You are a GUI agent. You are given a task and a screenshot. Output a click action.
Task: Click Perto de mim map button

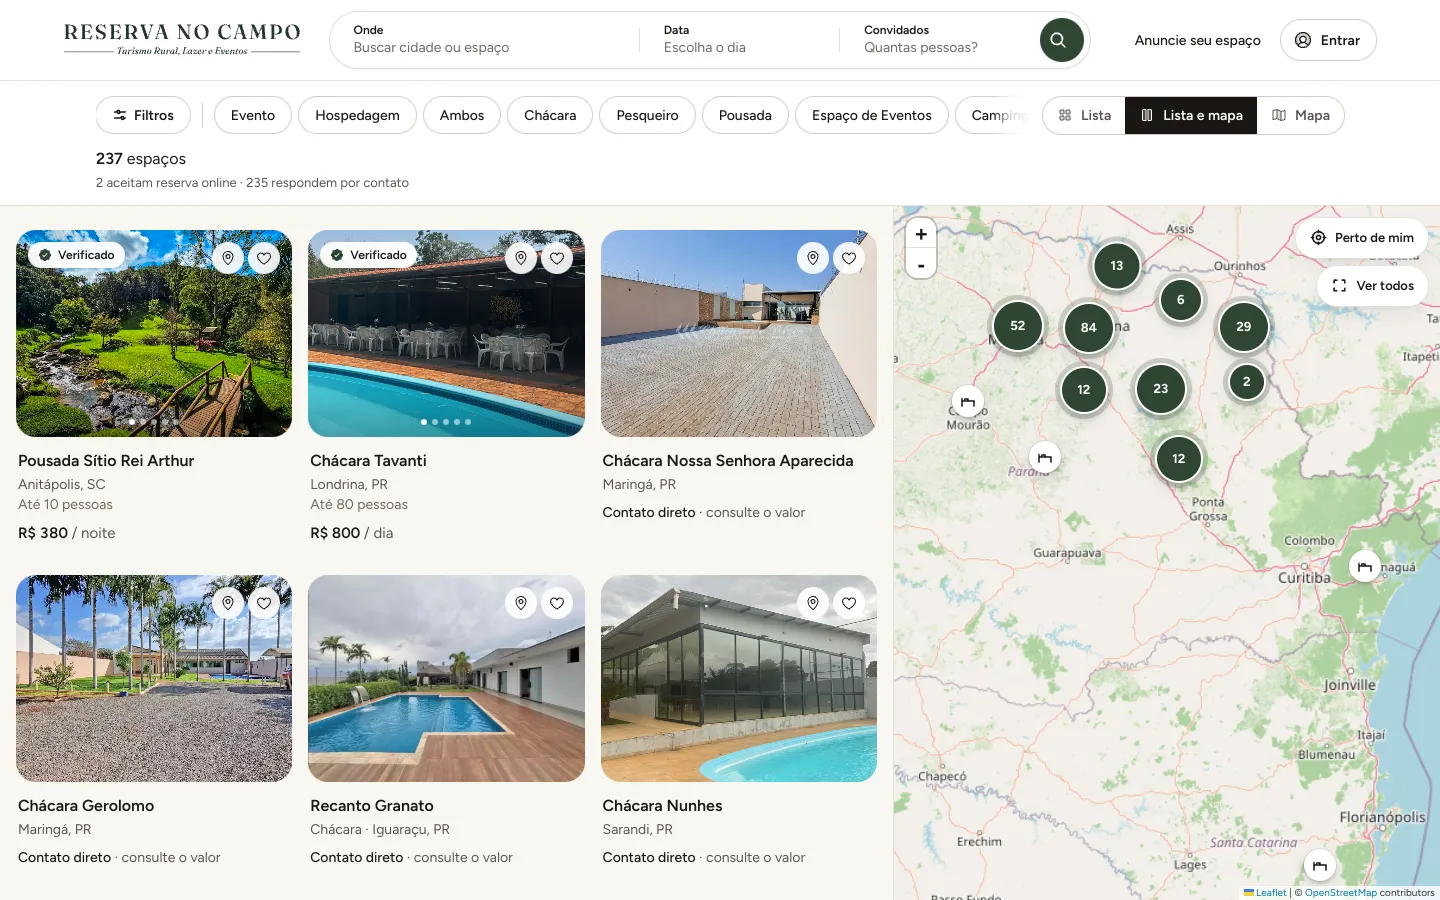pyautogui.click(x=1362, y=238)
